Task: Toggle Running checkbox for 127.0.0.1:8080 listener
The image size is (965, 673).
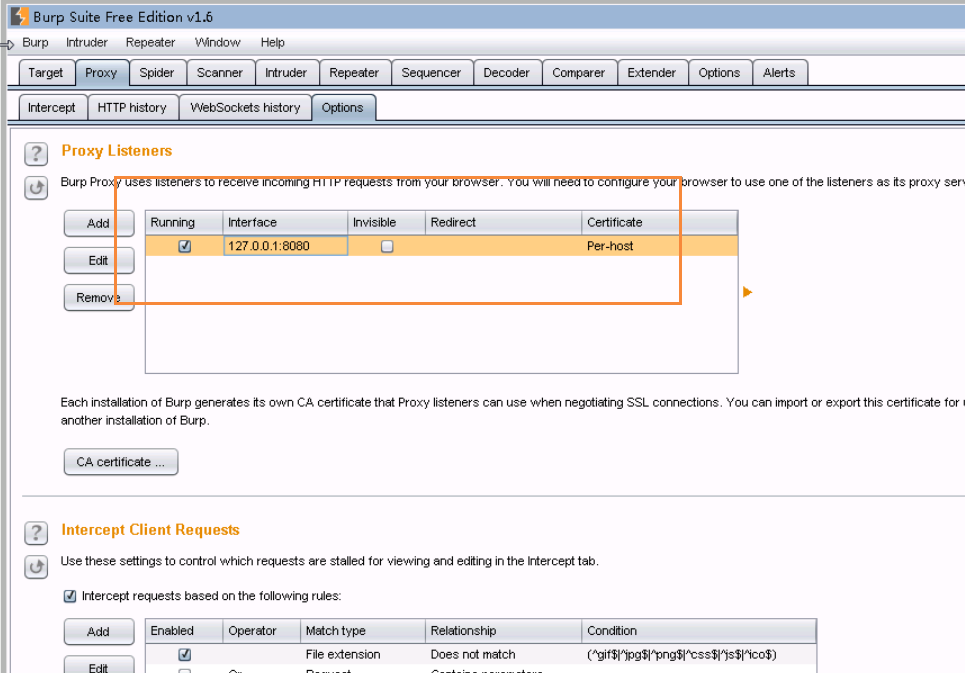Action: click(185, 246)
